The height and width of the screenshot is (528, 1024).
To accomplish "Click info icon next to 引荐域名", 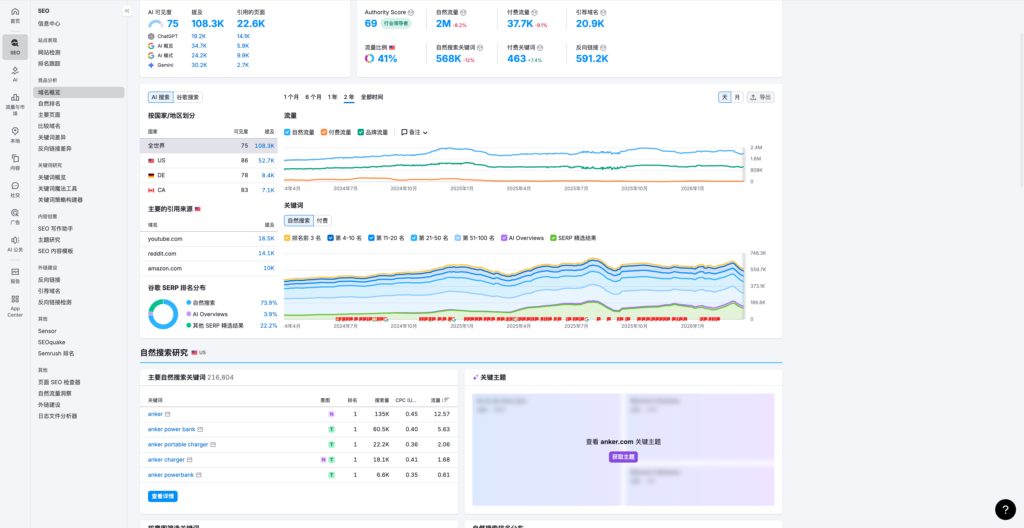I will click(x=603, y=12).
